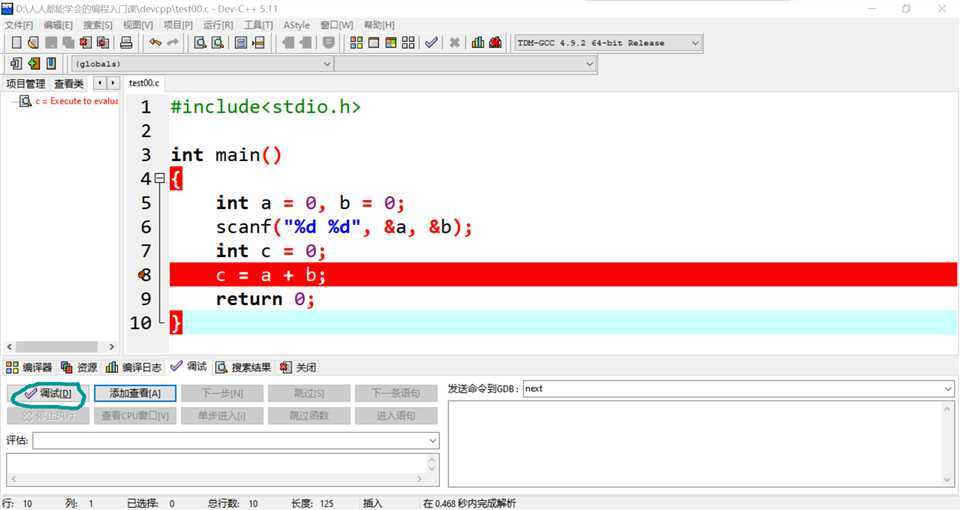Click the Find magnifier icon in toolbar
The image size is (960, 510).
(200, 43)
